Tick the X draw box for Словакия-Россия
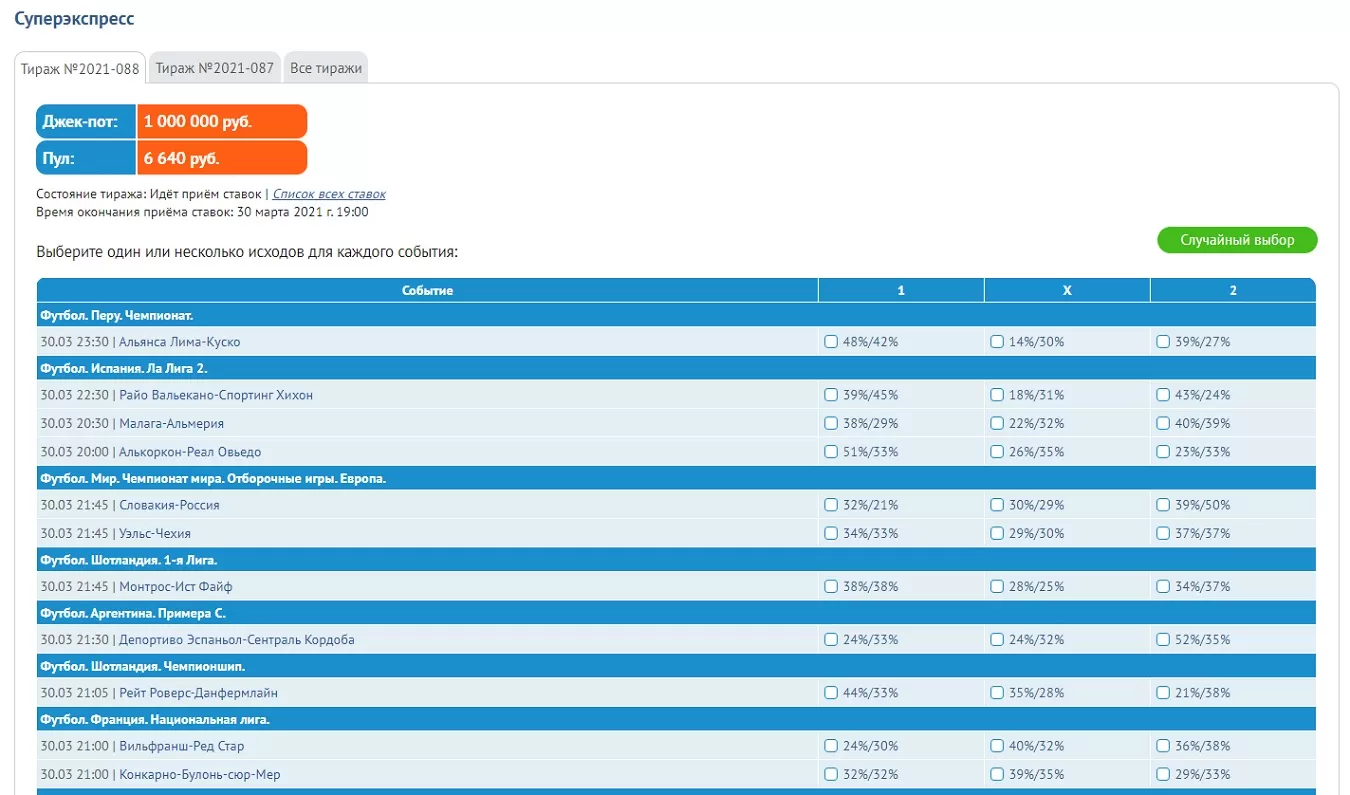The height and width of the screenshot is (795, 1350). pos(997,505)
